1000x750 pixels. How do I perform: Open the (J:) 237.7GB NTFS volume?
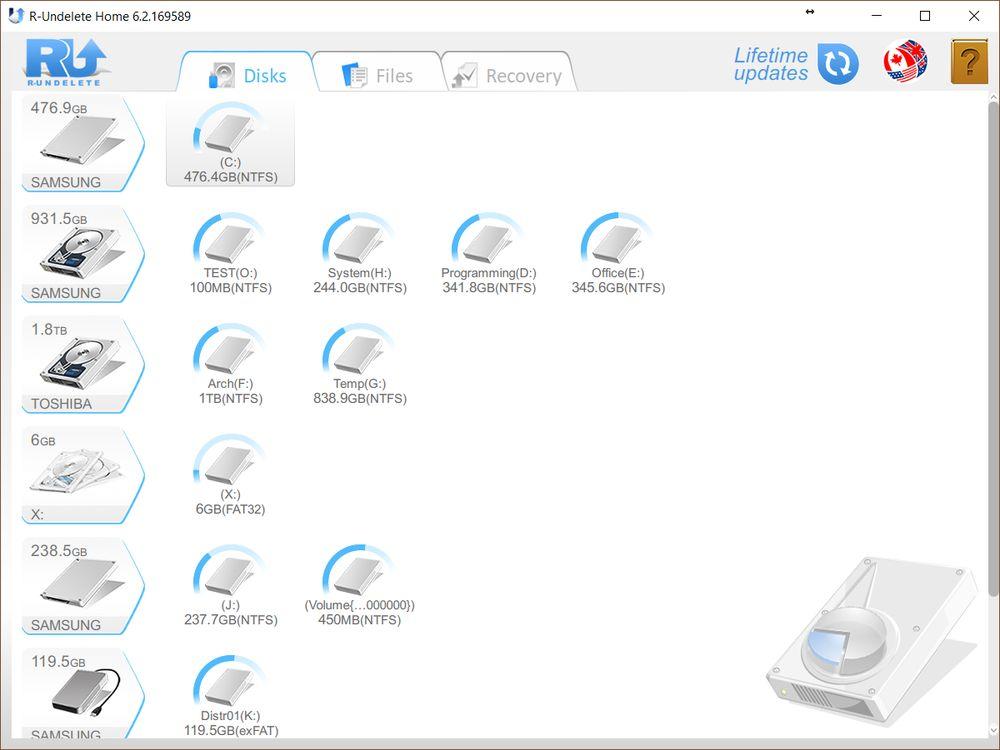[x=230, y=586]
